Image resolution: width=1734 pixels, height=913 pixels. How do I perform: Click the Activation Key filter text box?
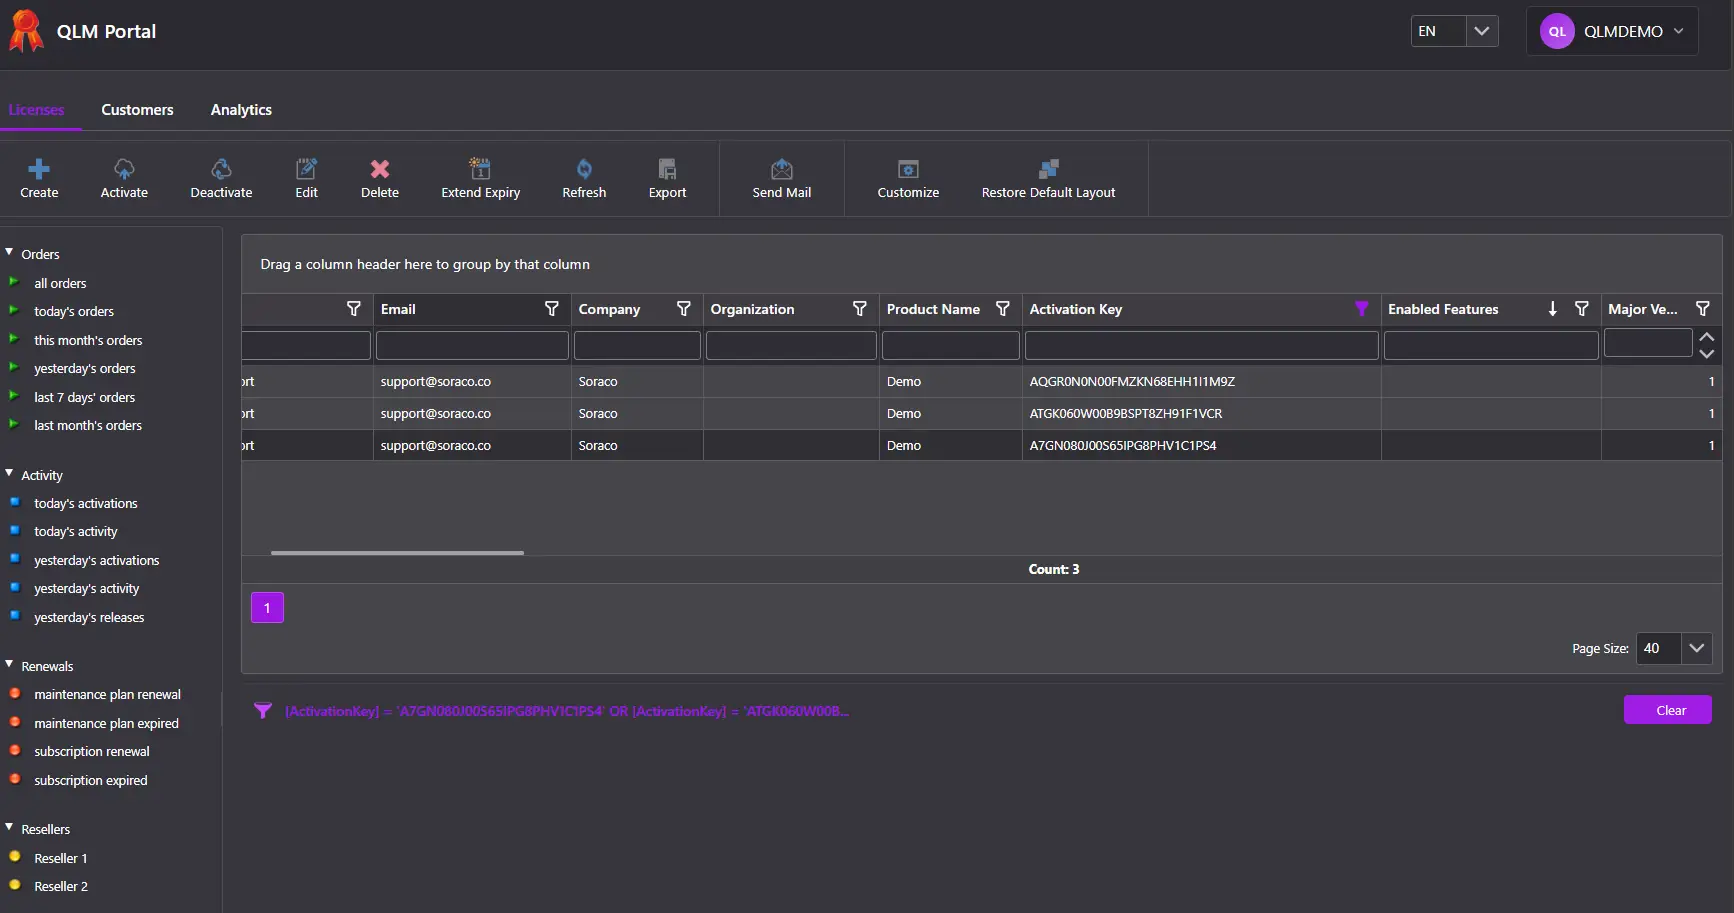coord(1201,345)
